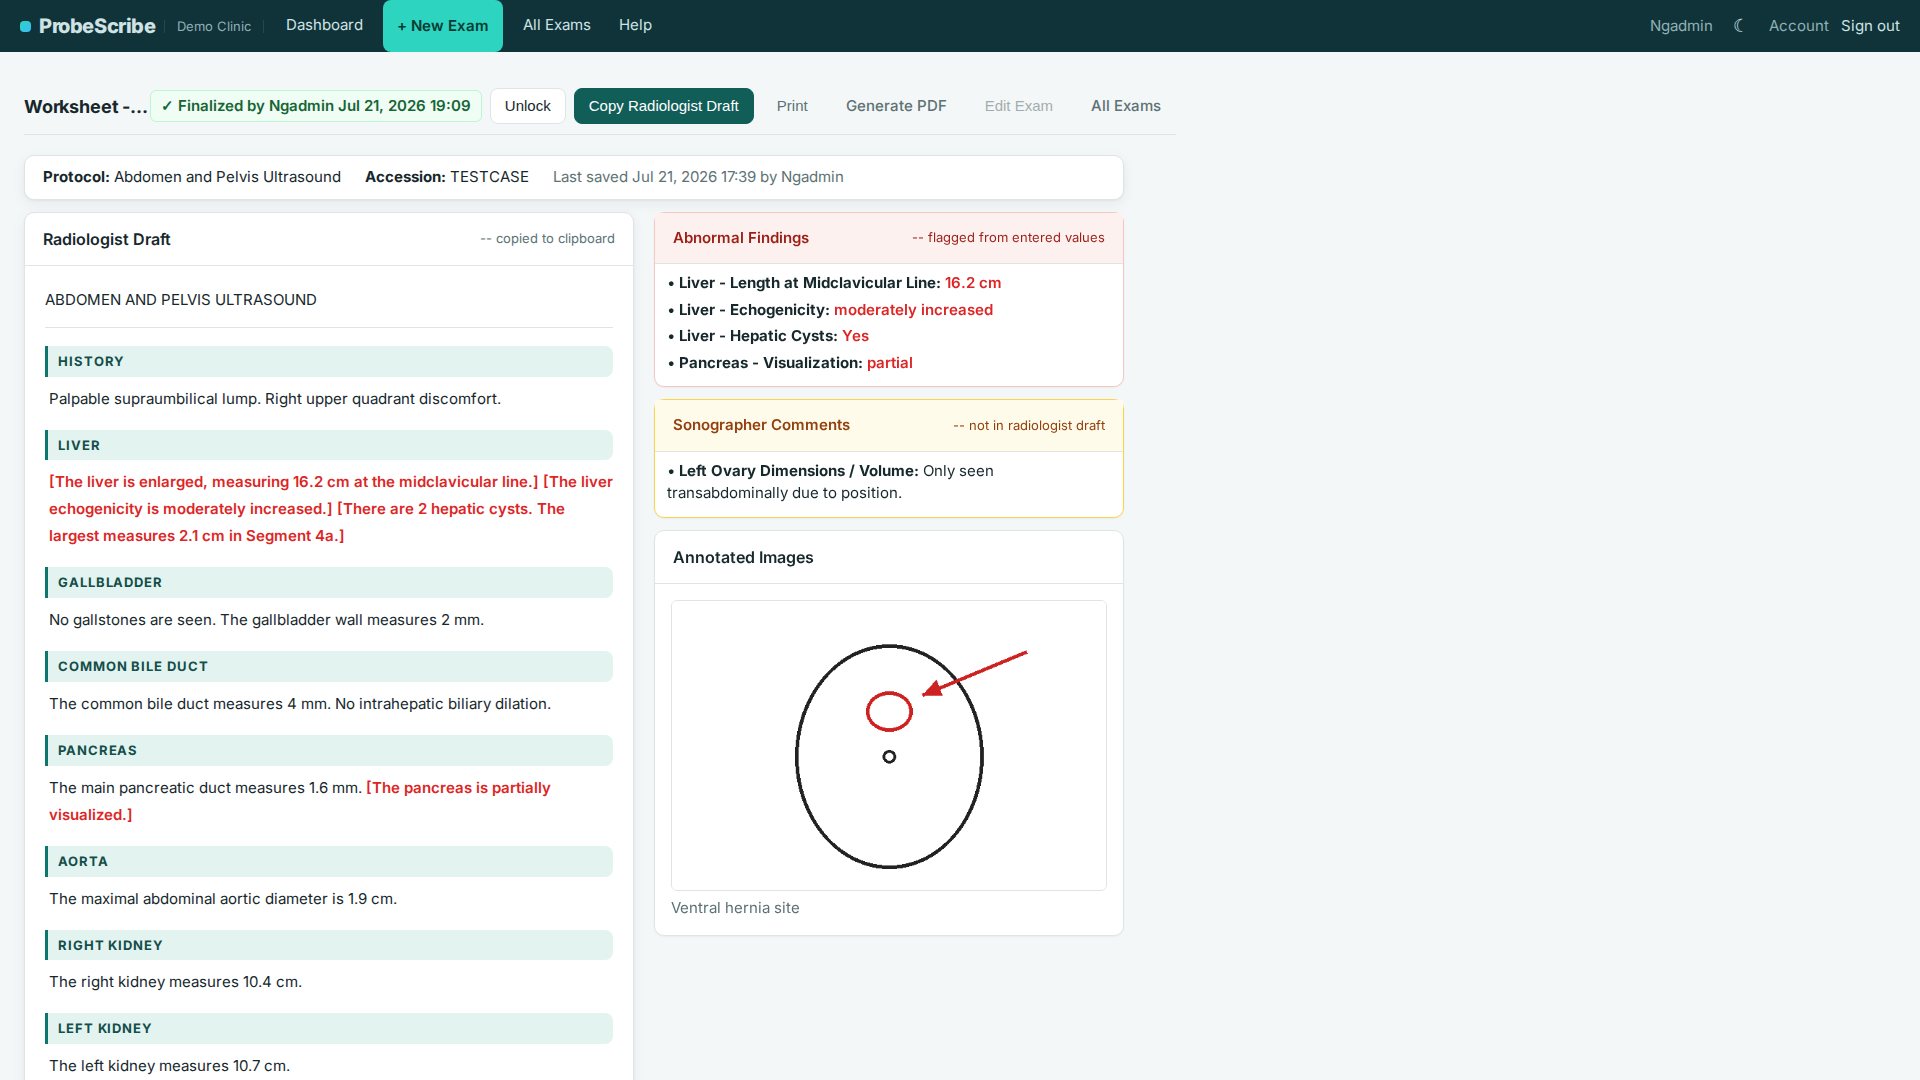
Task: Click the Liver Length 16.2 cm finding
Action: (x=835, y=283)
